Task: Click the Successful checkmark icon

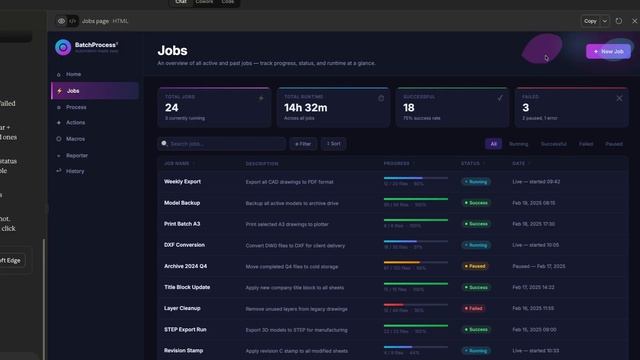Action: tap(500, 98)
